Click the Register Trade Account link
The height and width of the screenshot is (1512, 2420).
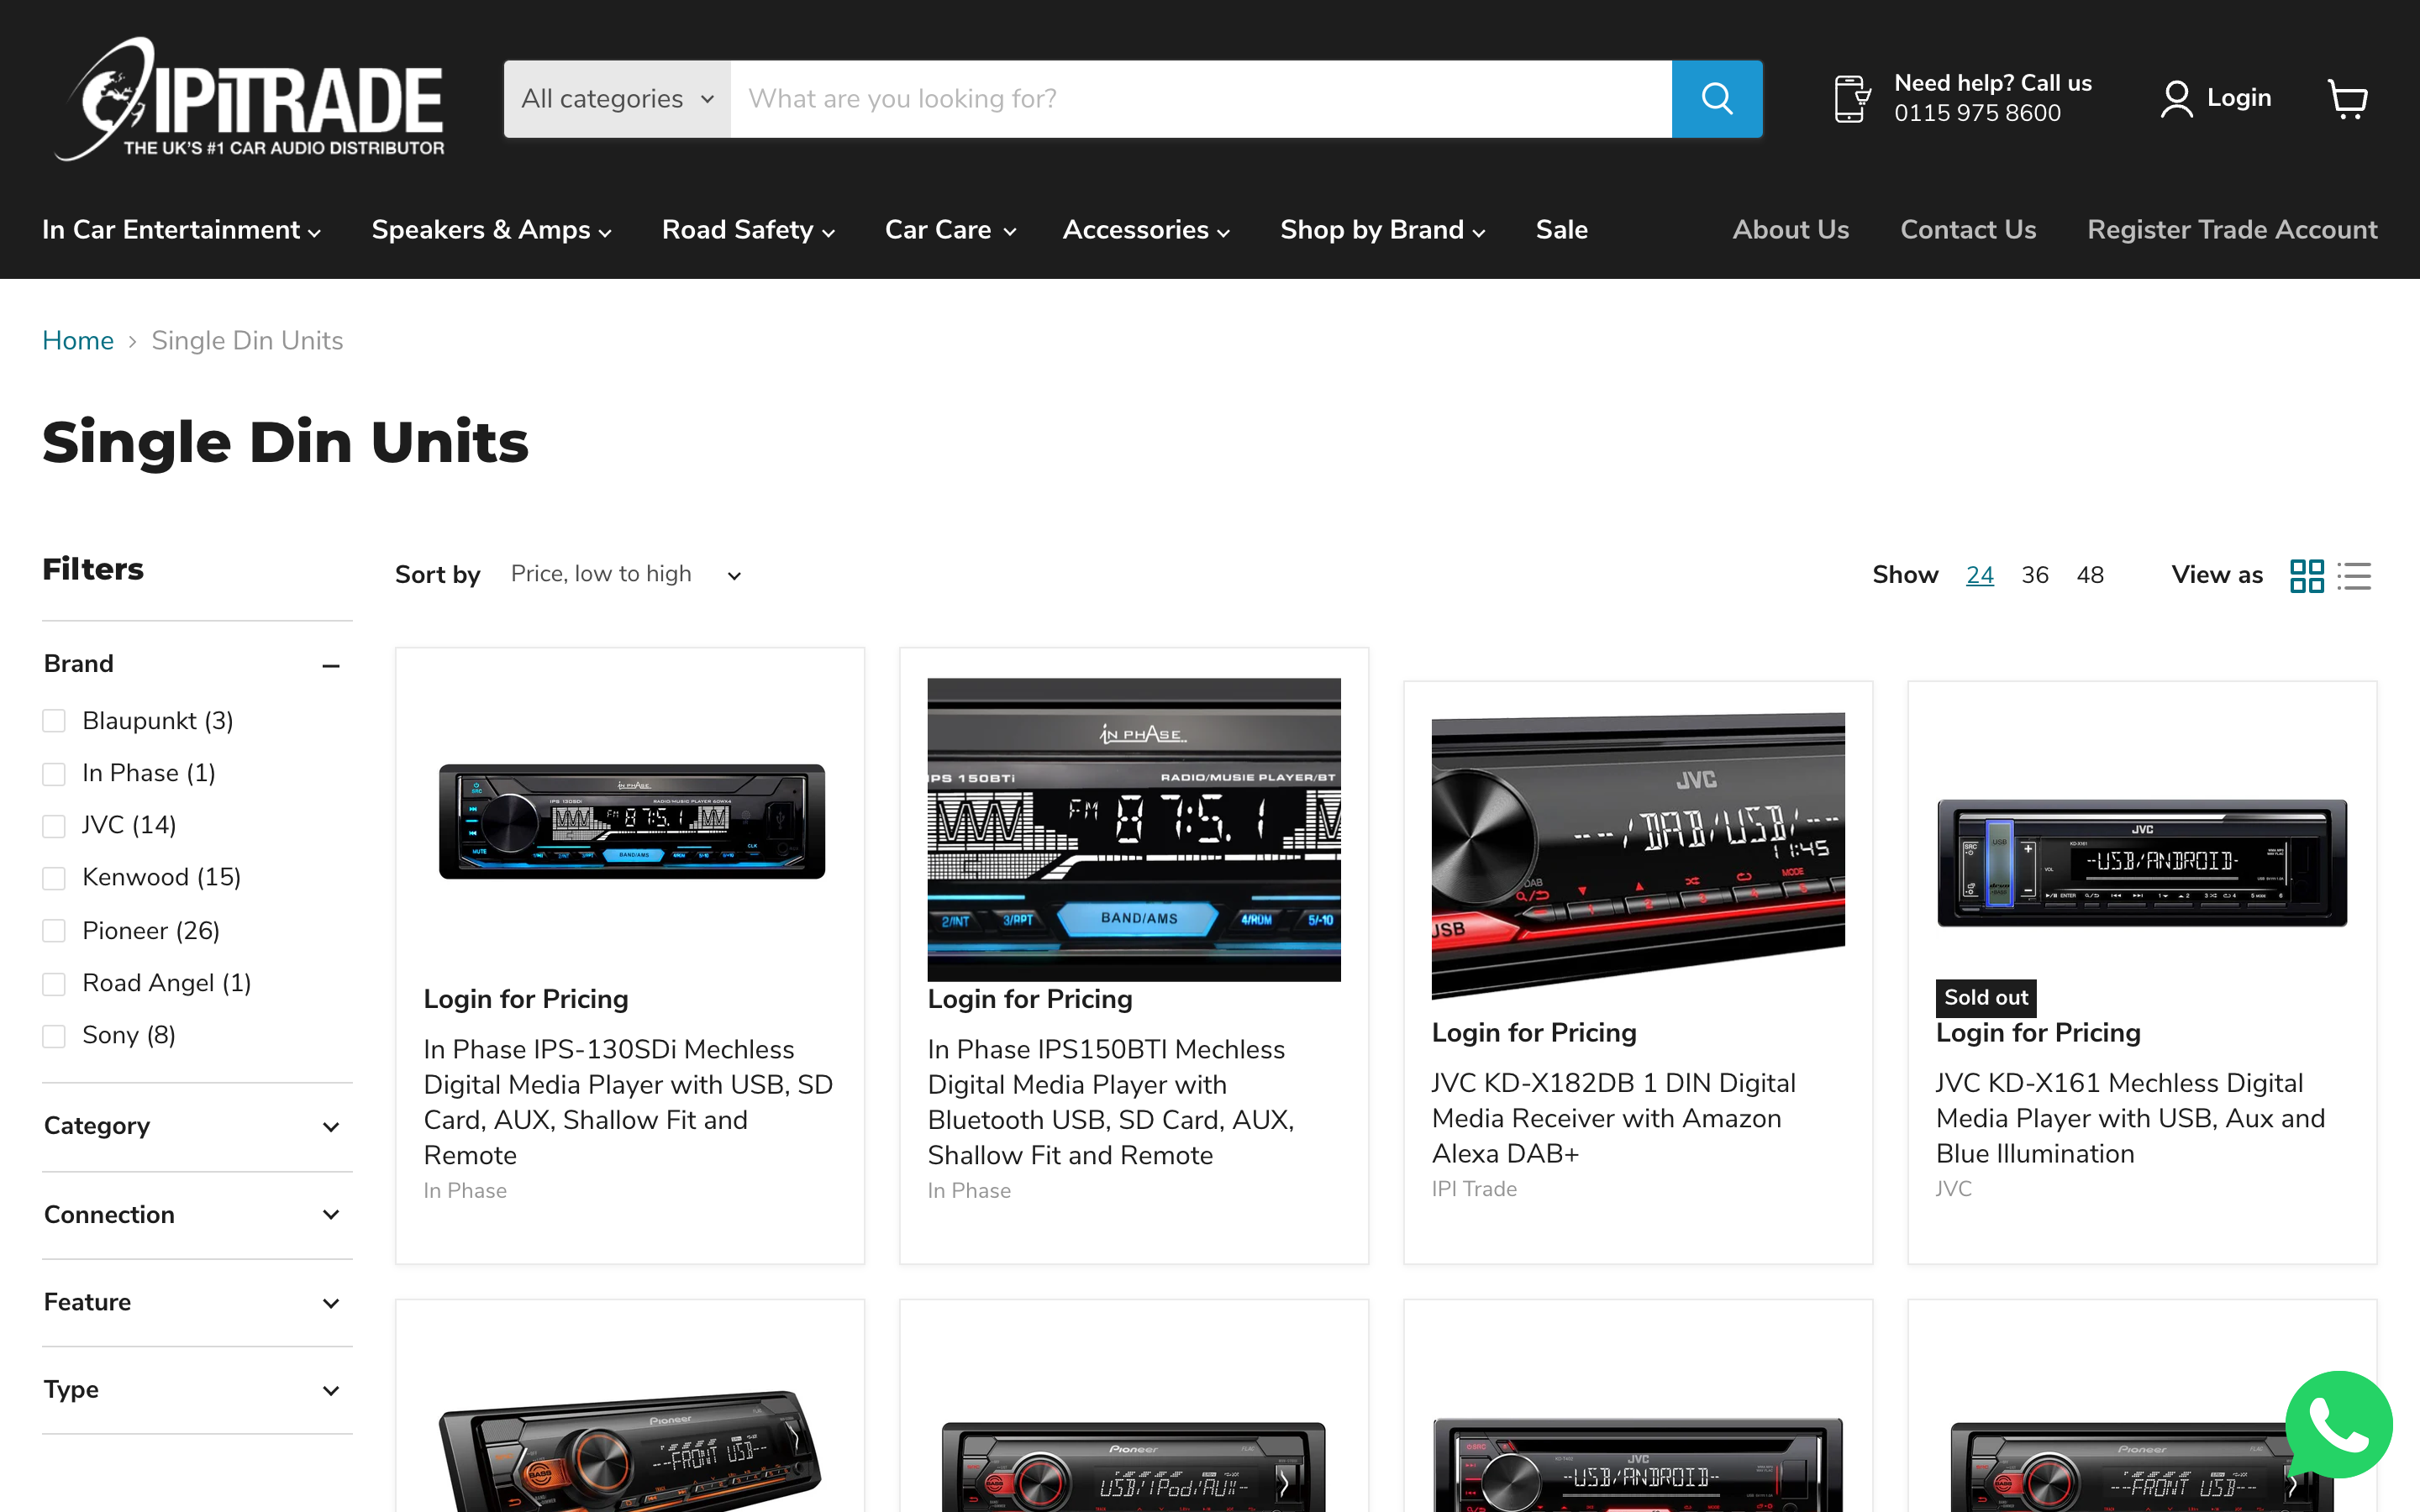coord(2232,228)
